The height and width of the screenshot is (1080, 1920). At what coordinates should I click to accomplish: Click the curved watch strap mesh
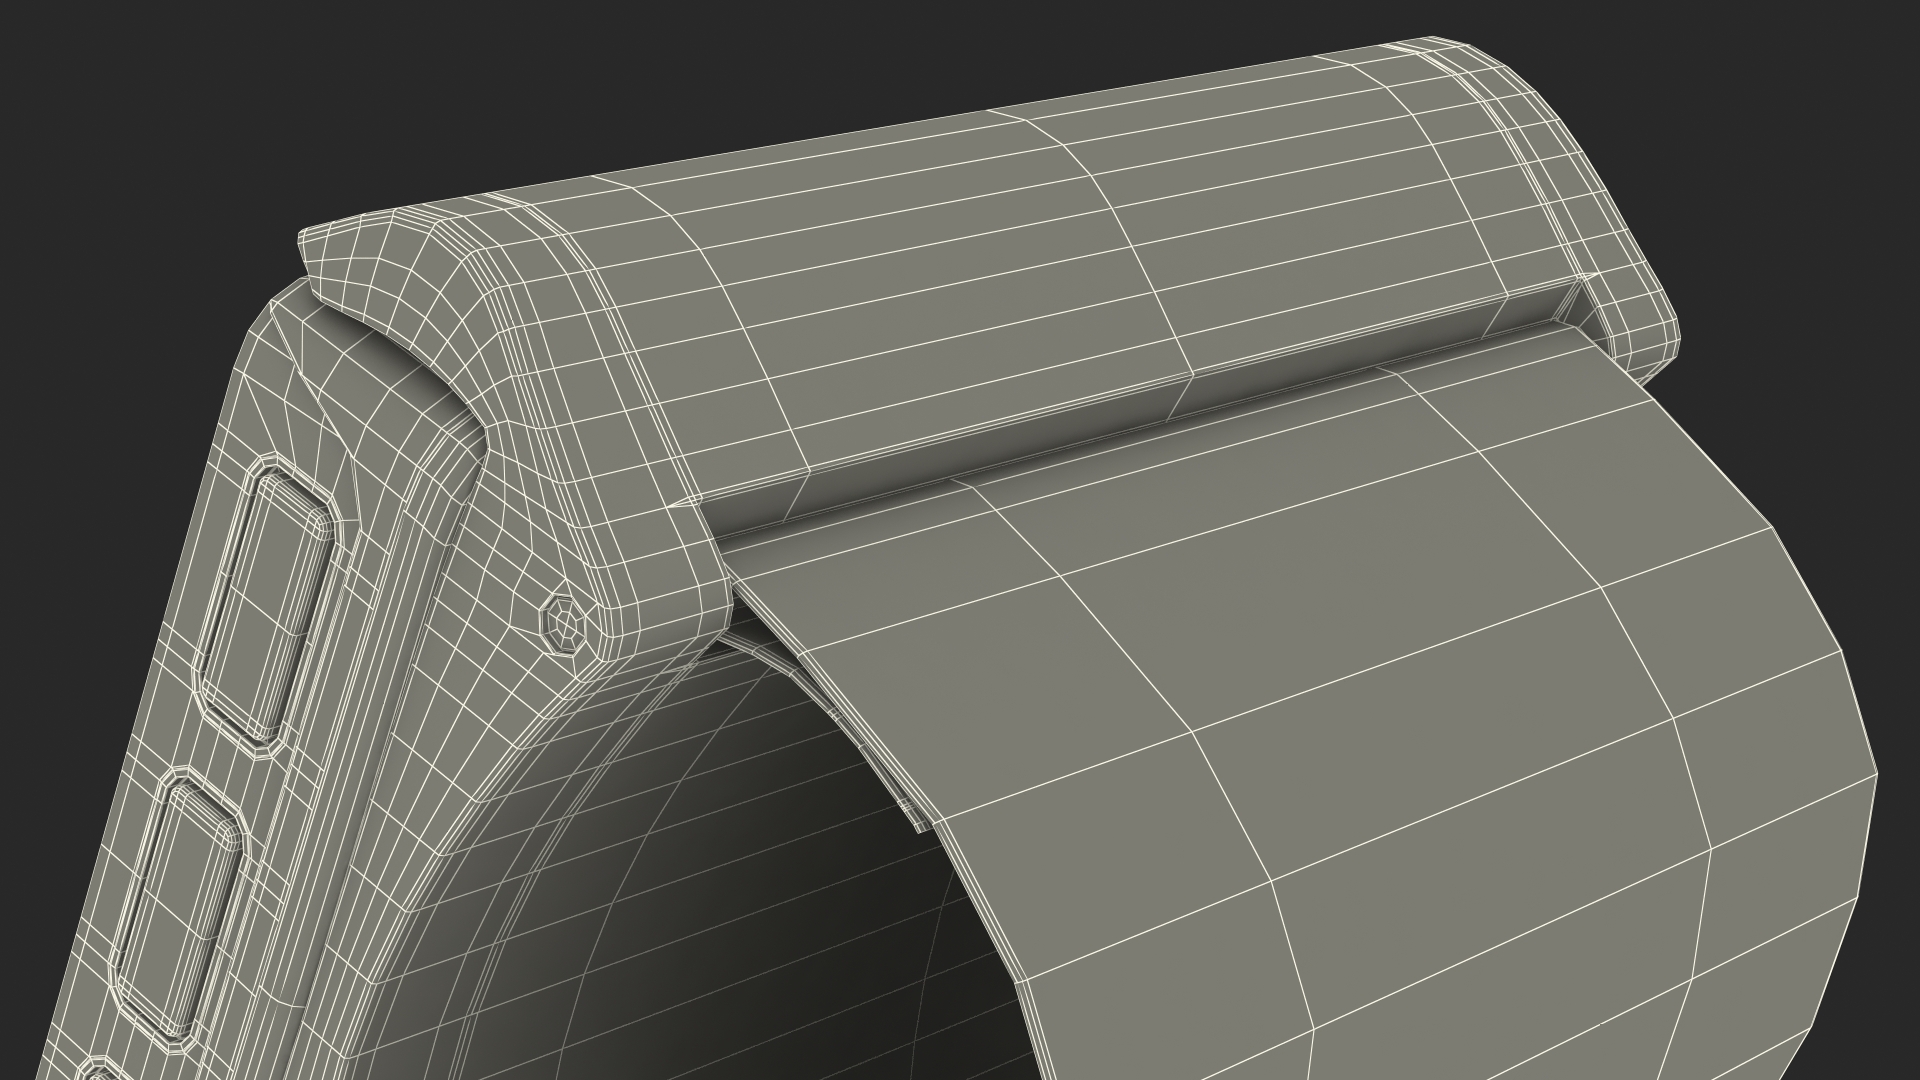[1300, 700]
